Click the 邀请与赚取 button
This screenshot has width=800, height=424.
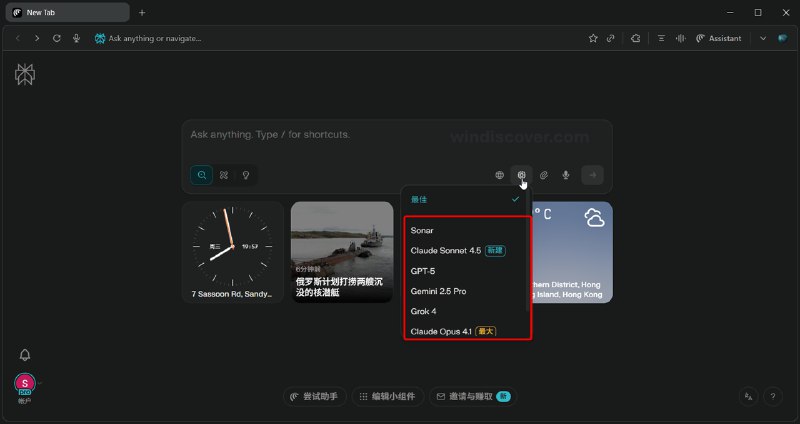[x=473, y=396]
